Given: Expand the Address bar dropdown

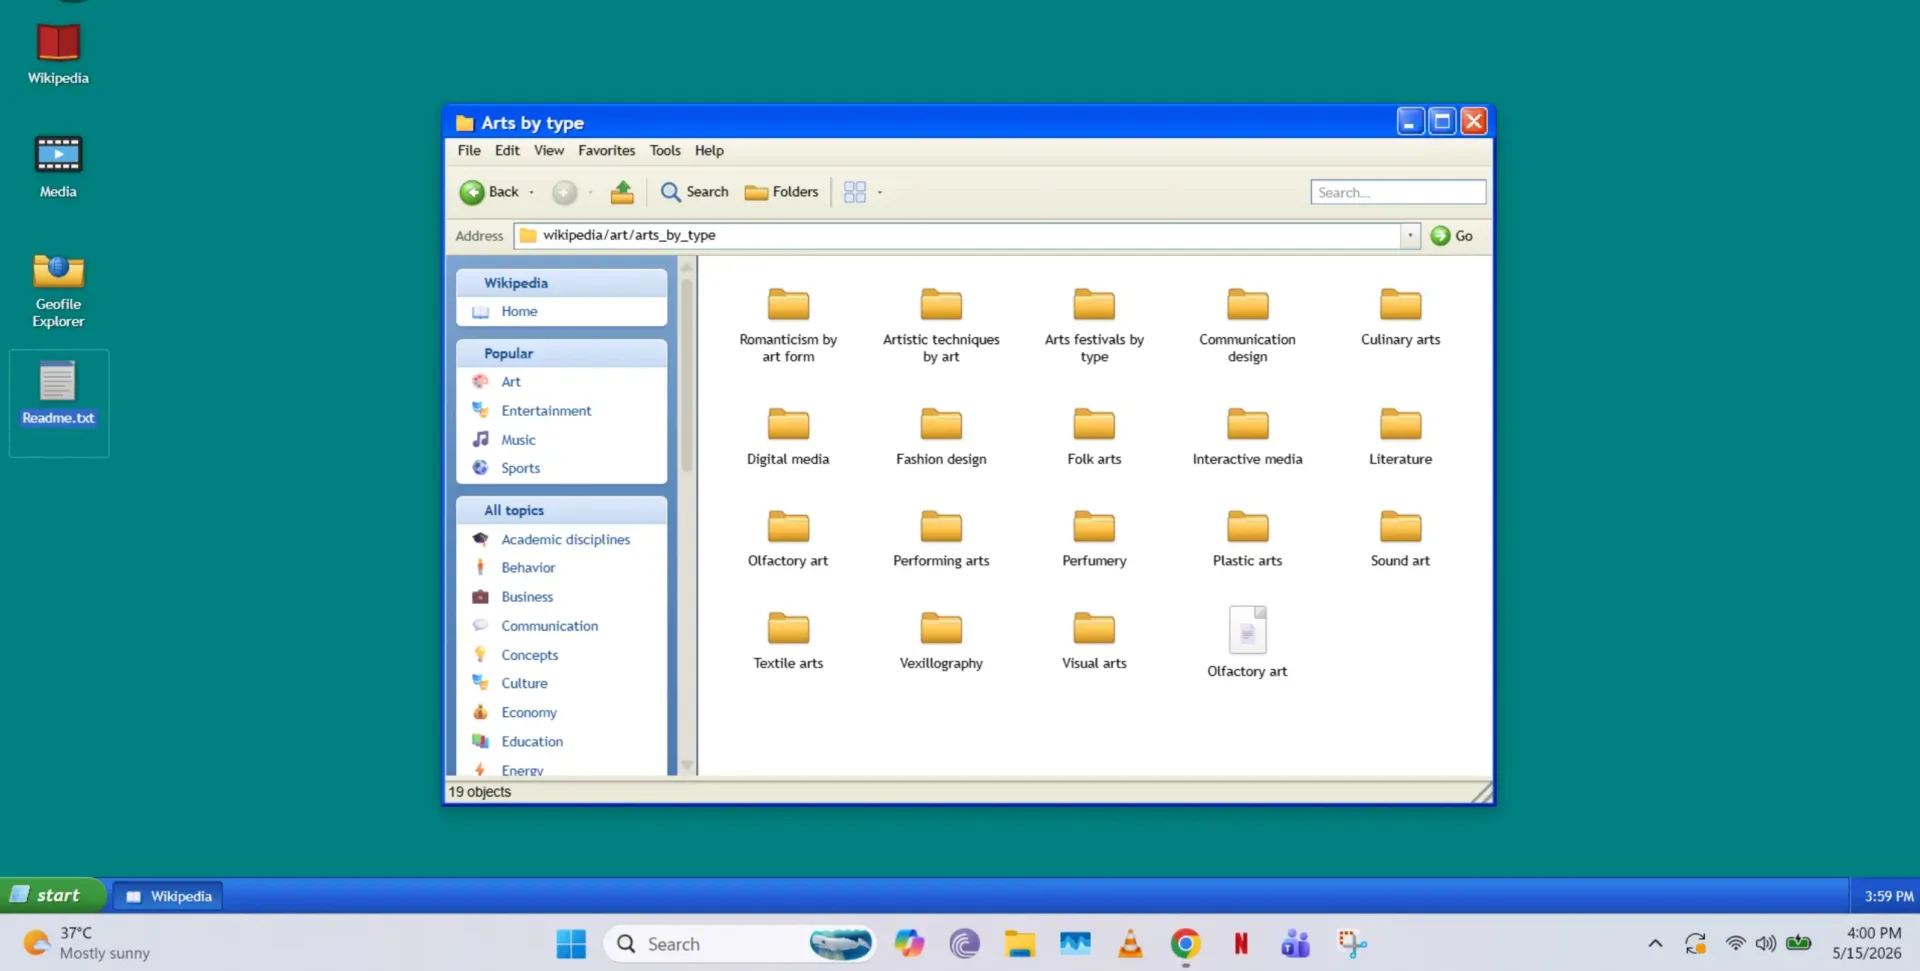Looking at the screenshot, I should coord(1410,236).
